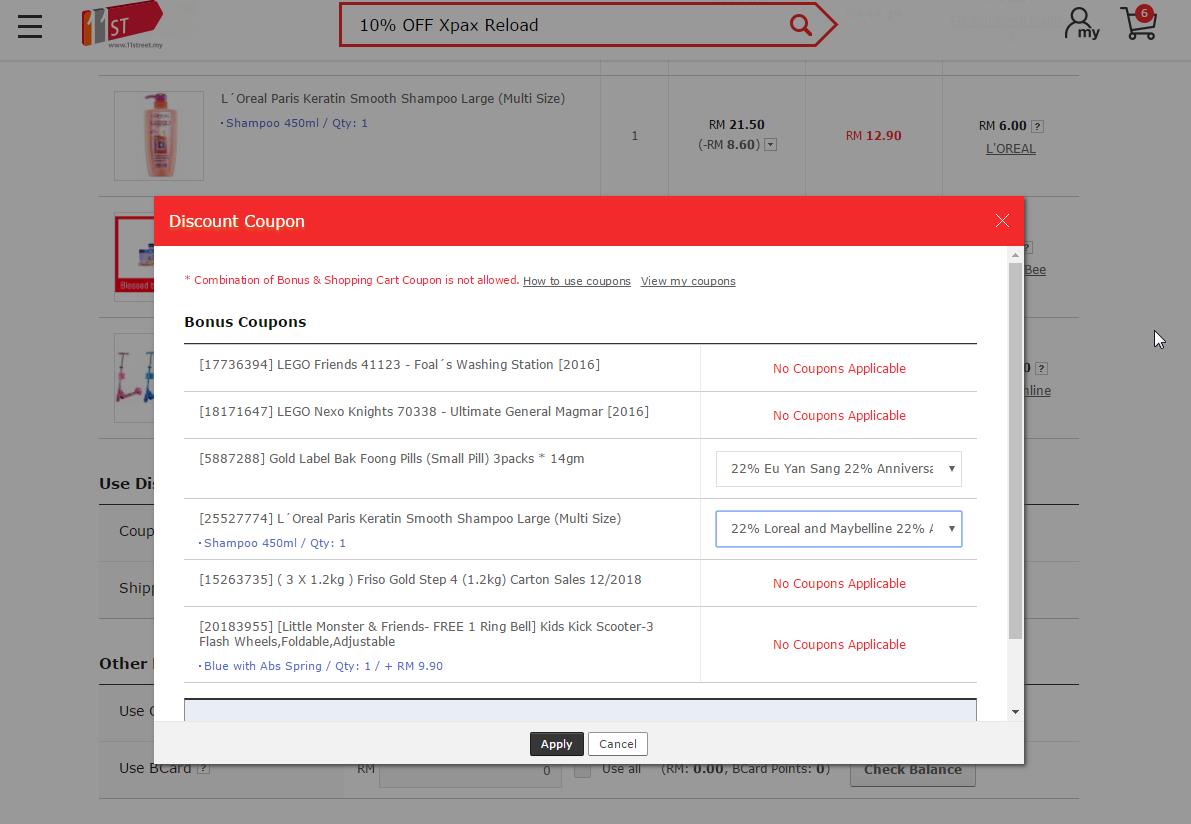This screenshot has height=824, width=1191.
Task: Click the Friso Gold Step 4 row text
Action: point(420,579)
